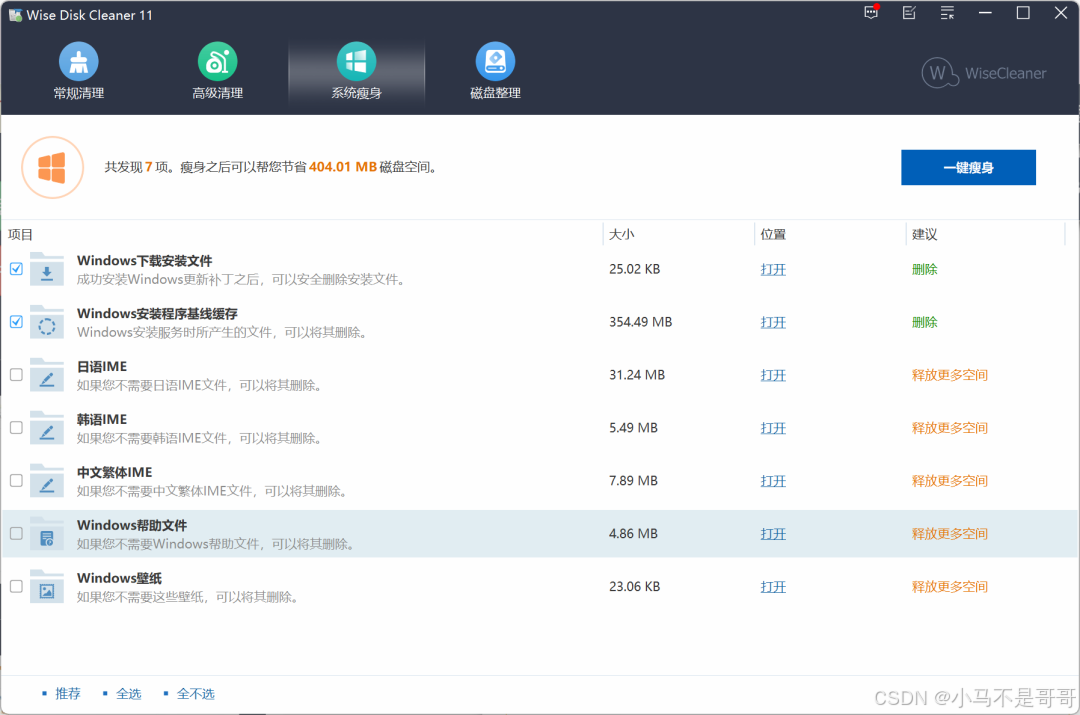
Task: Check the 日语IME checkbox
Action: pyautogui.click(x=17, y=375)
